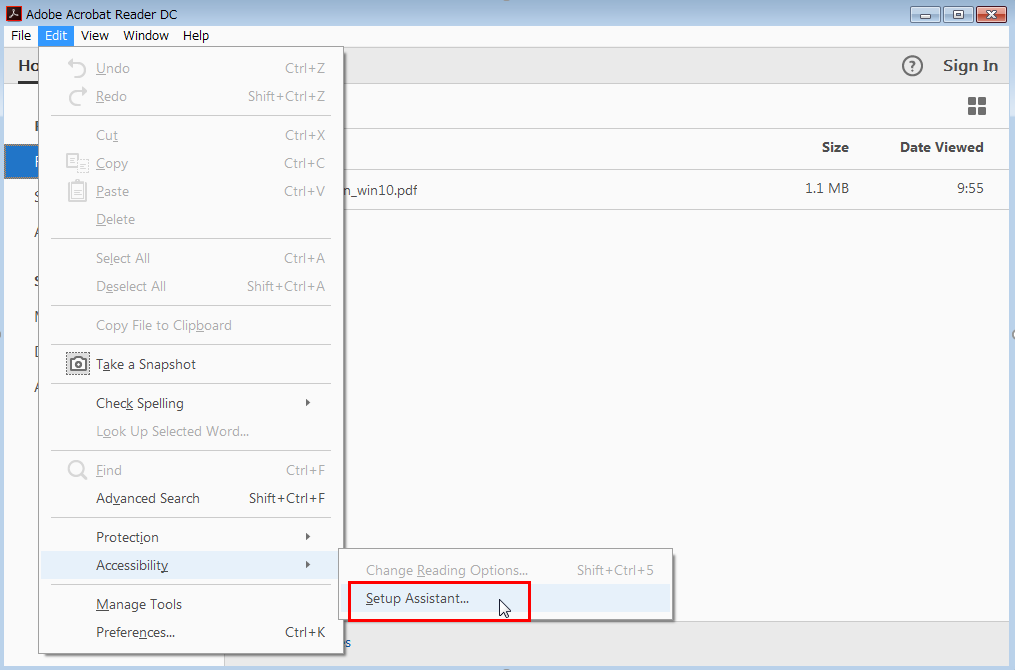Select the win10.pdf file row

click(x=676, y=189)
